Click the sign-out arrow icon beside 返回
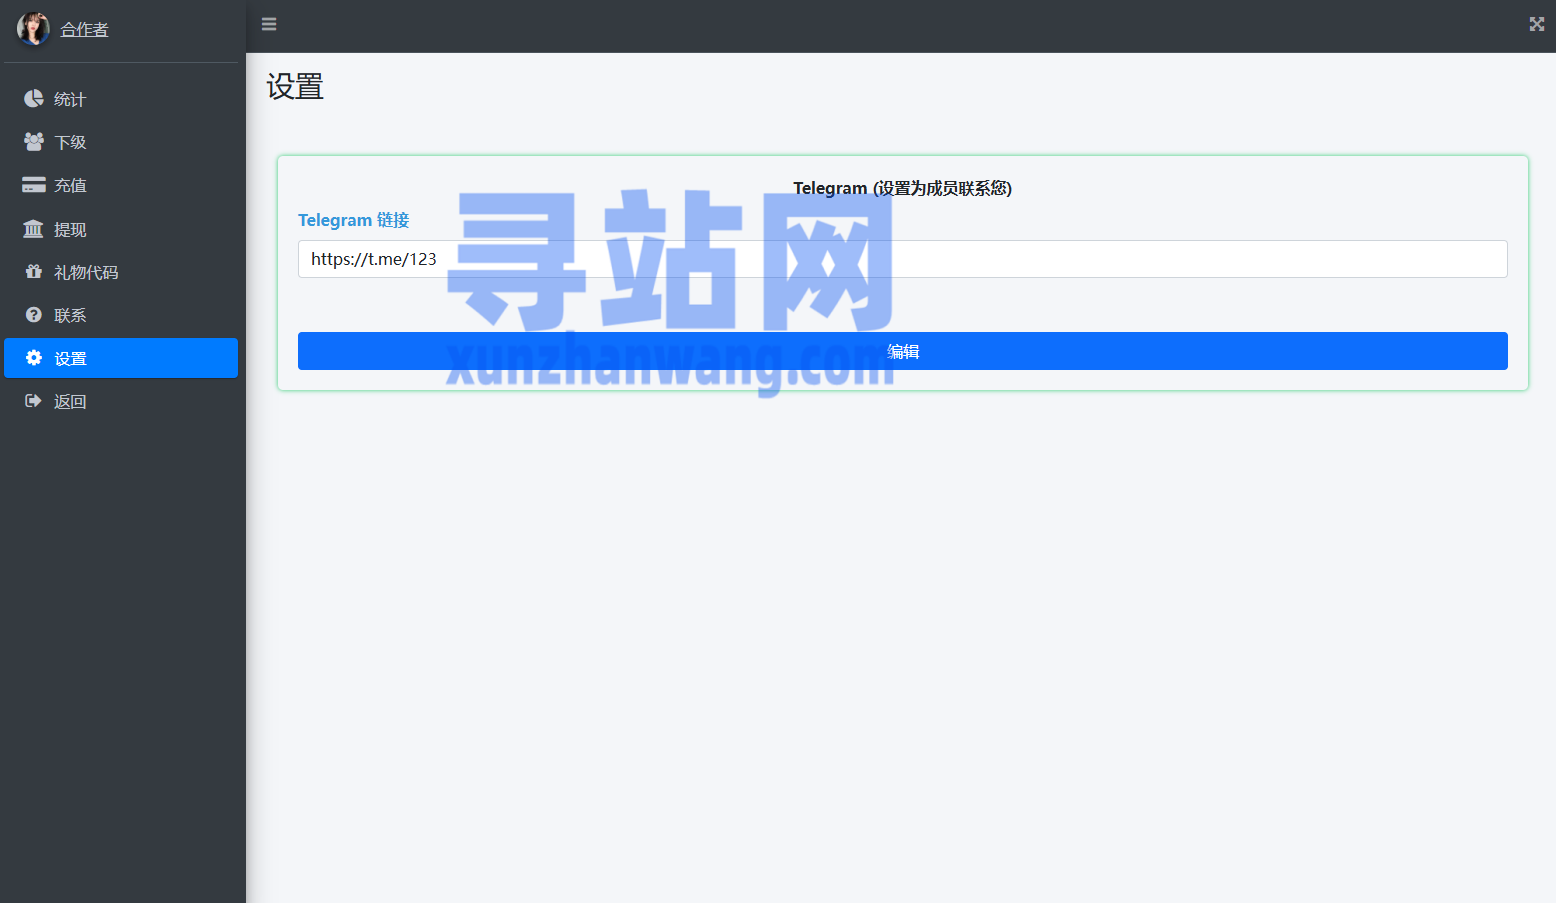The width and height of the screenshot is (1556, 903). 33,401
